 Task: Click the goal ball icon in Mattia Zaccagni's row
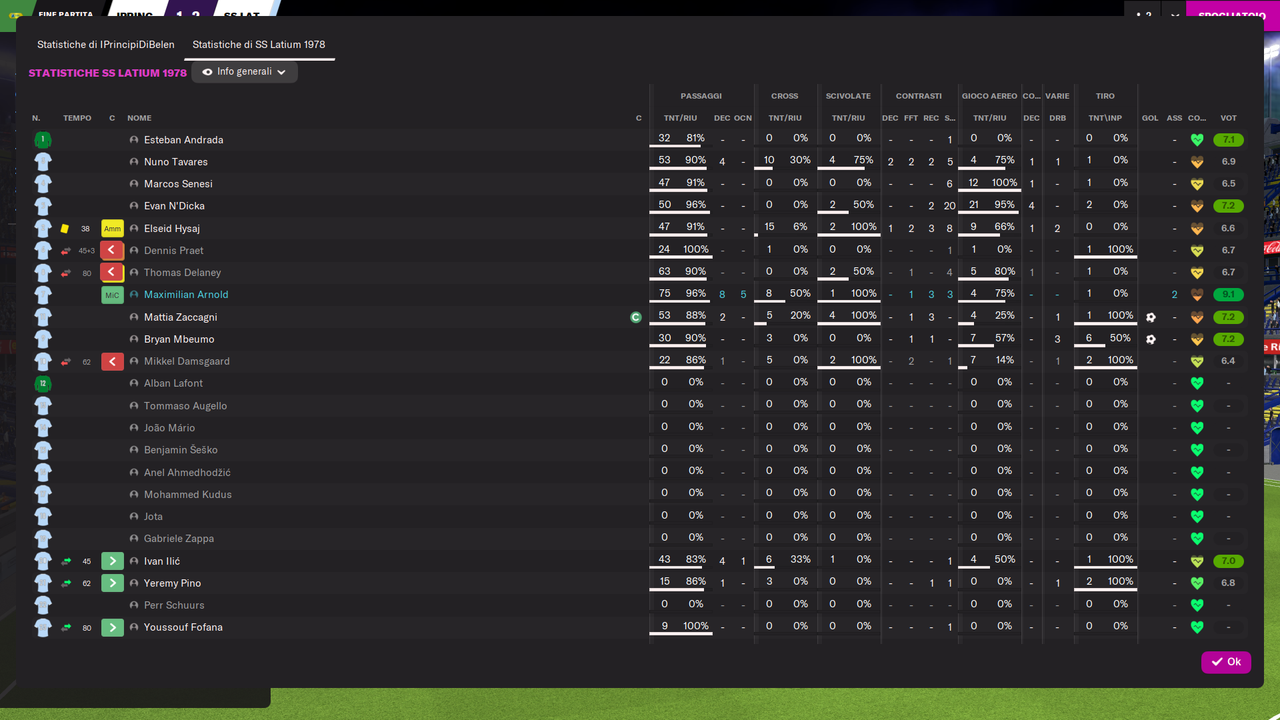tap(1151, 317)
